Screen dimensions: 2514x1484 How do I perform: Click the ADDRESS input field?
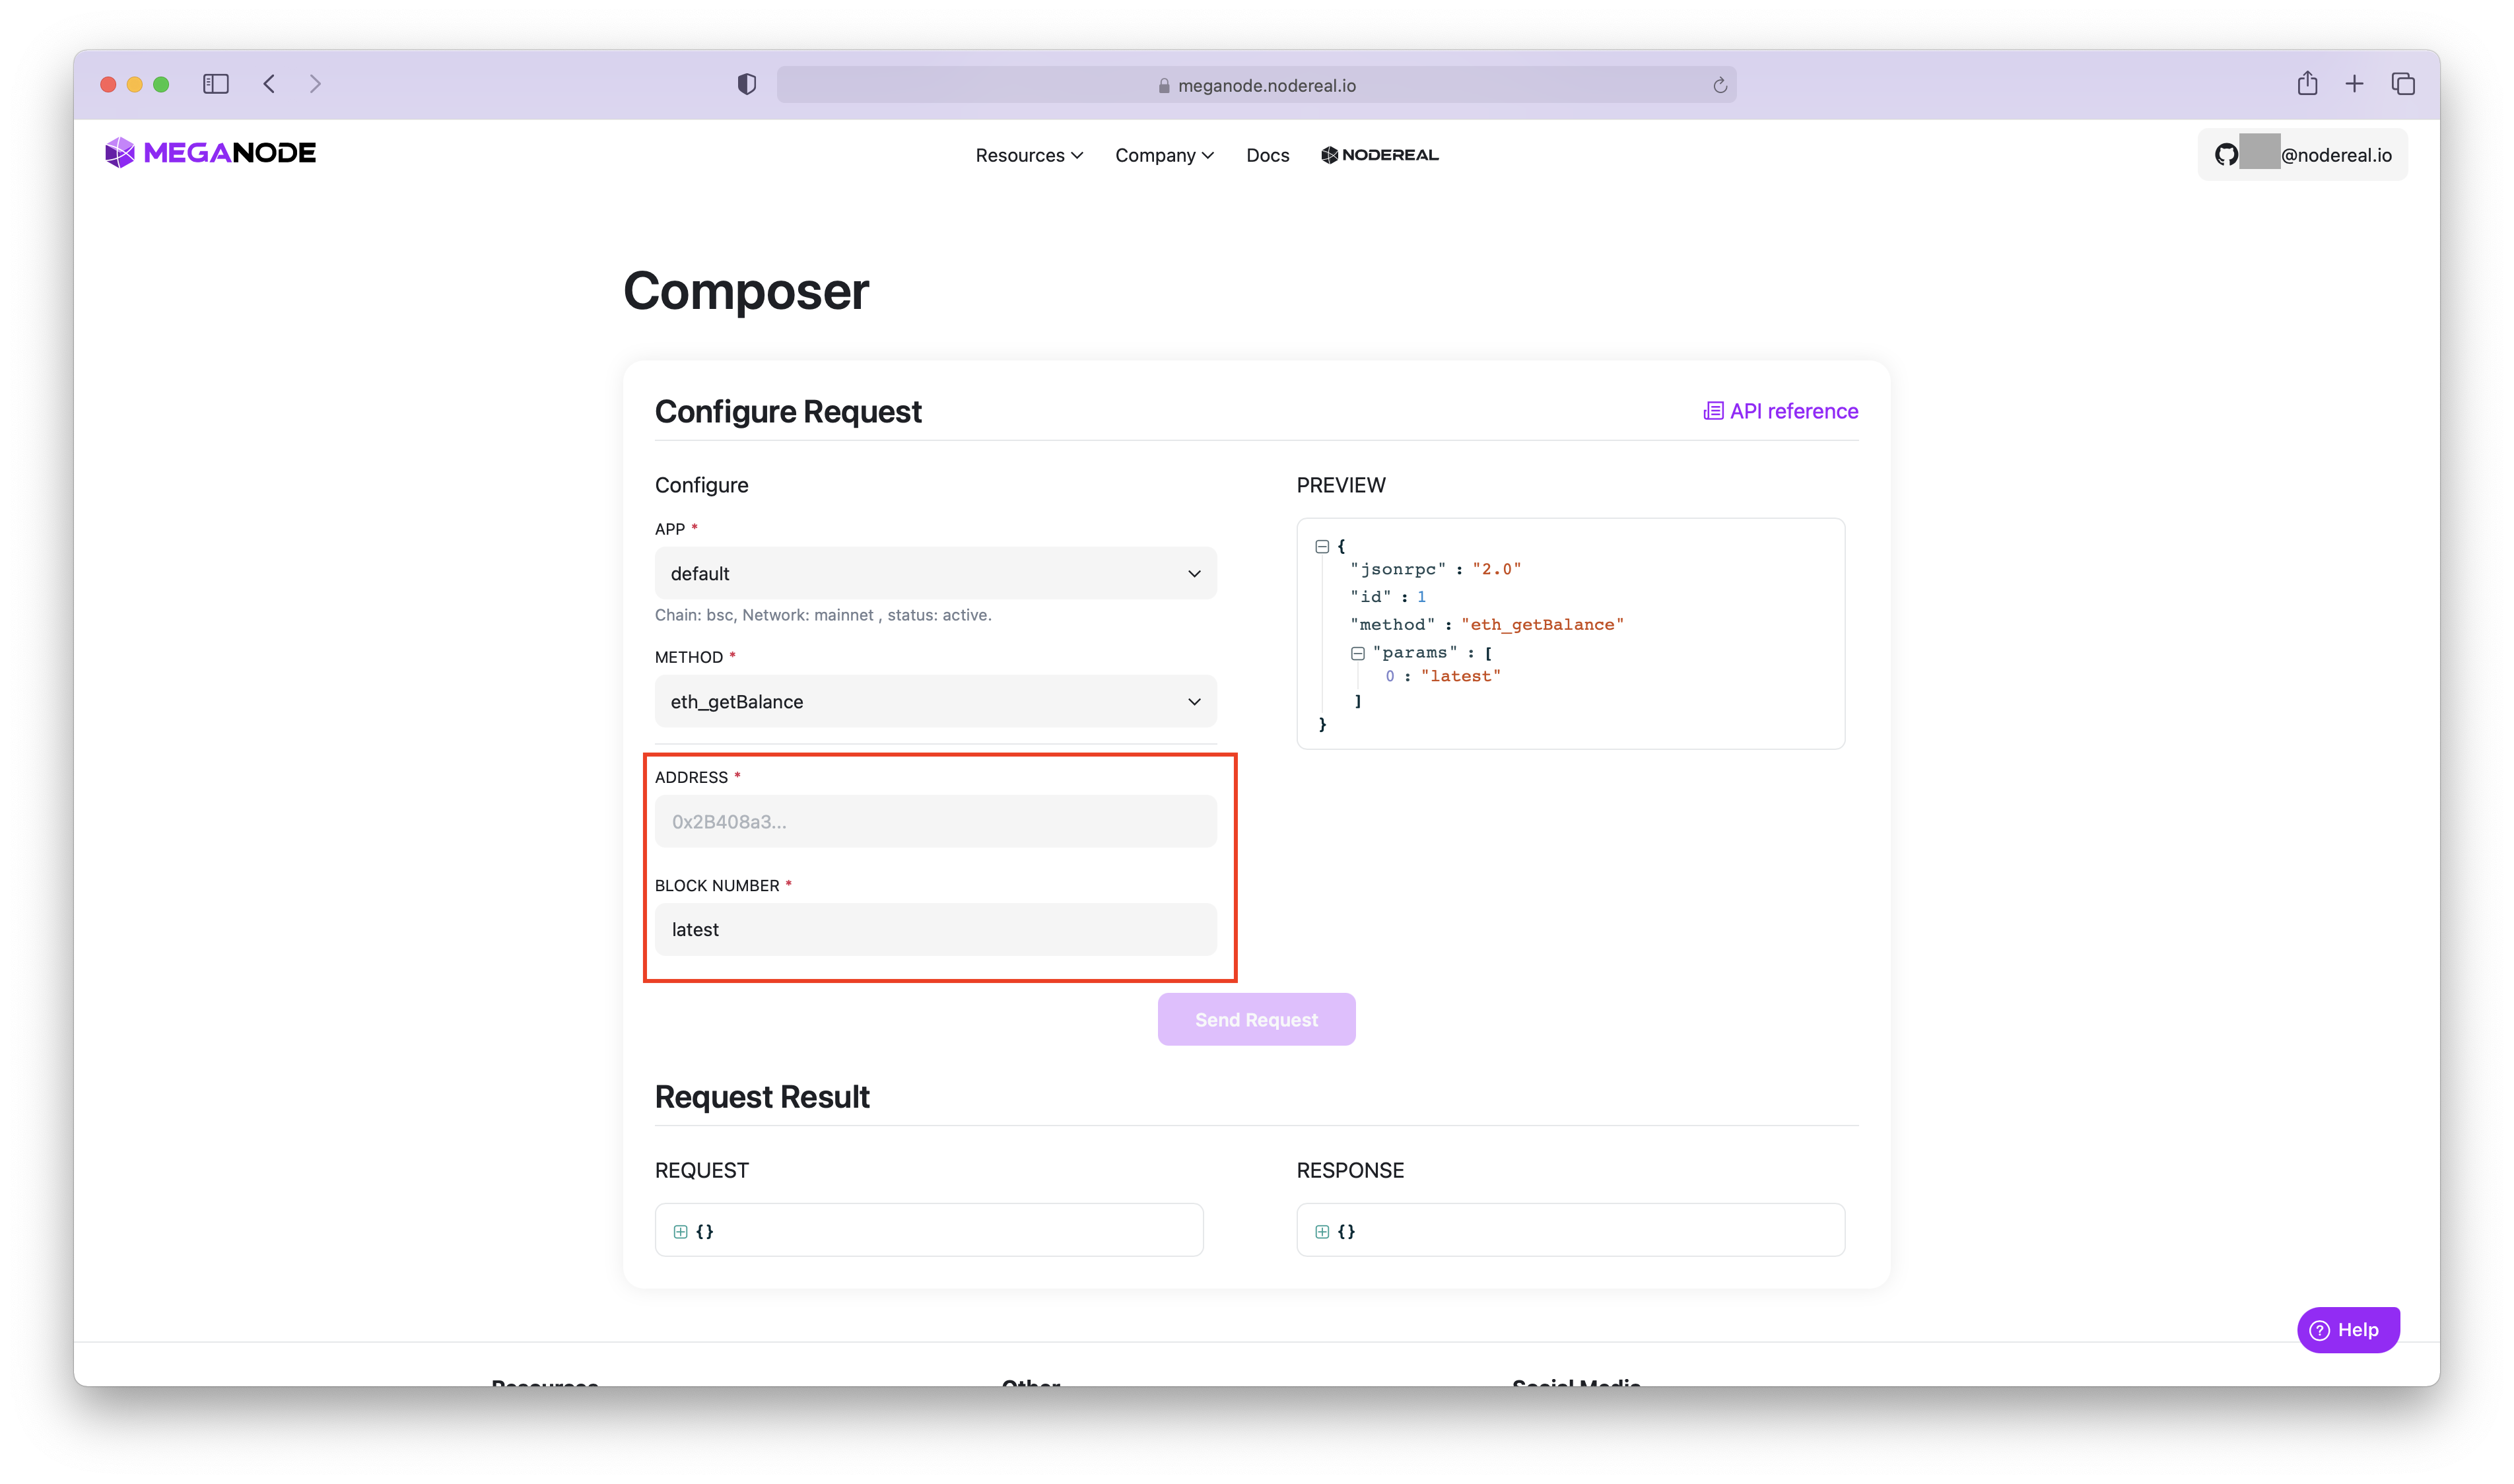click(x=935, y=821)
